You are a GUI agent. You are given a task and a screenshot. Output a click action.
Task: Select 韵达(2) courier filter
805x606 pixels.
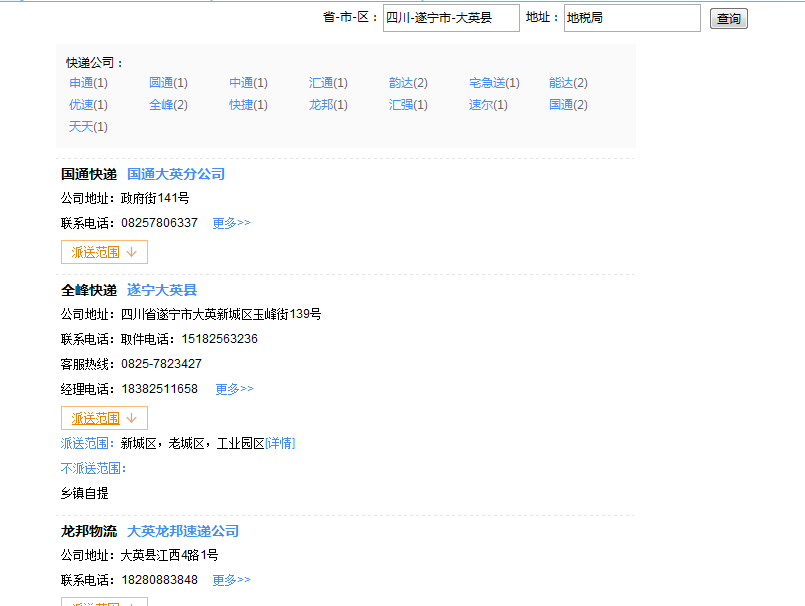408,83
